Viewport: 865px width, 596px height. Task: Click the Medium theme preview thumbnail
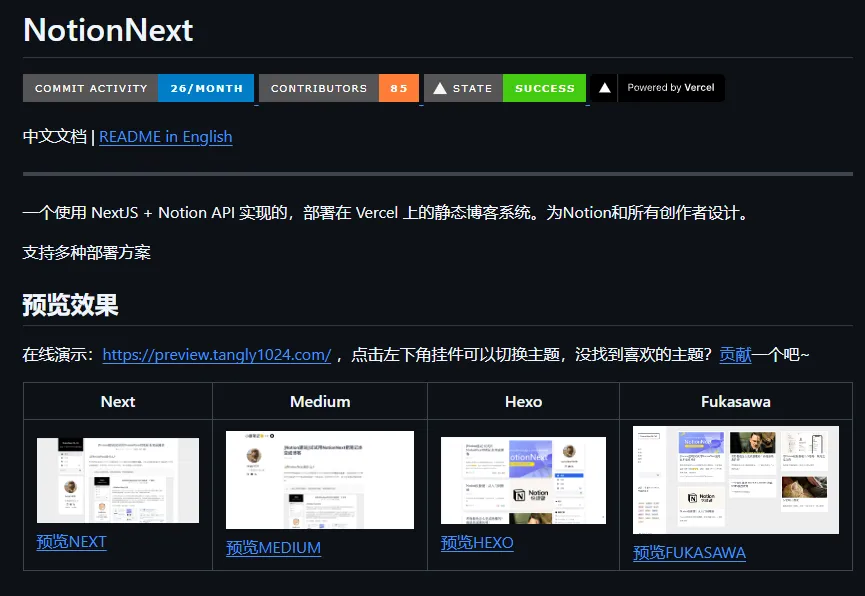tap(320, 480)
